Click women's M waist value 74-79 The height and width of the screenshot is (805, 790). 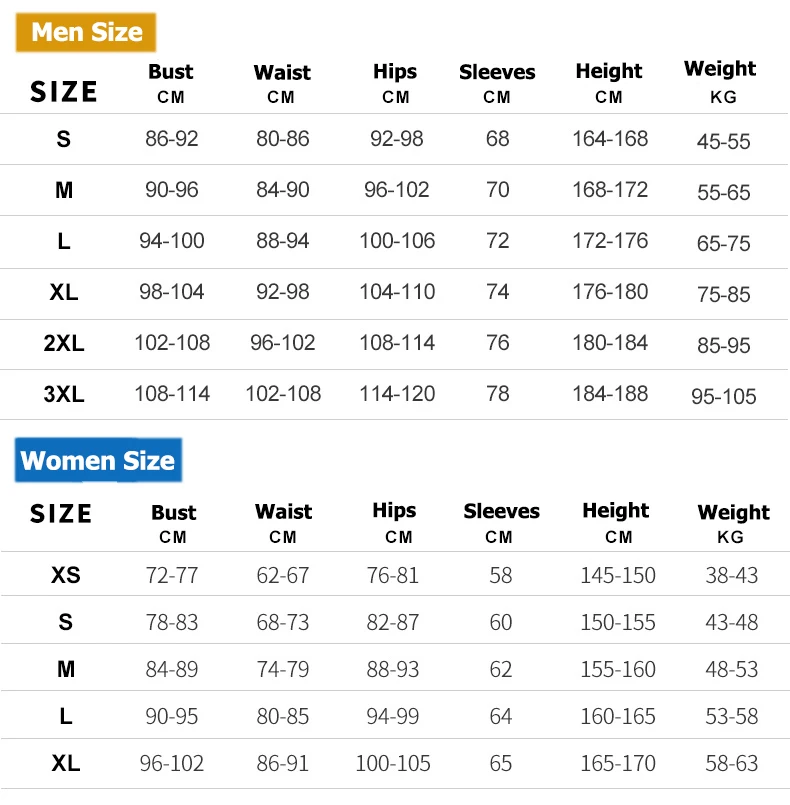[x=283, y=669]
